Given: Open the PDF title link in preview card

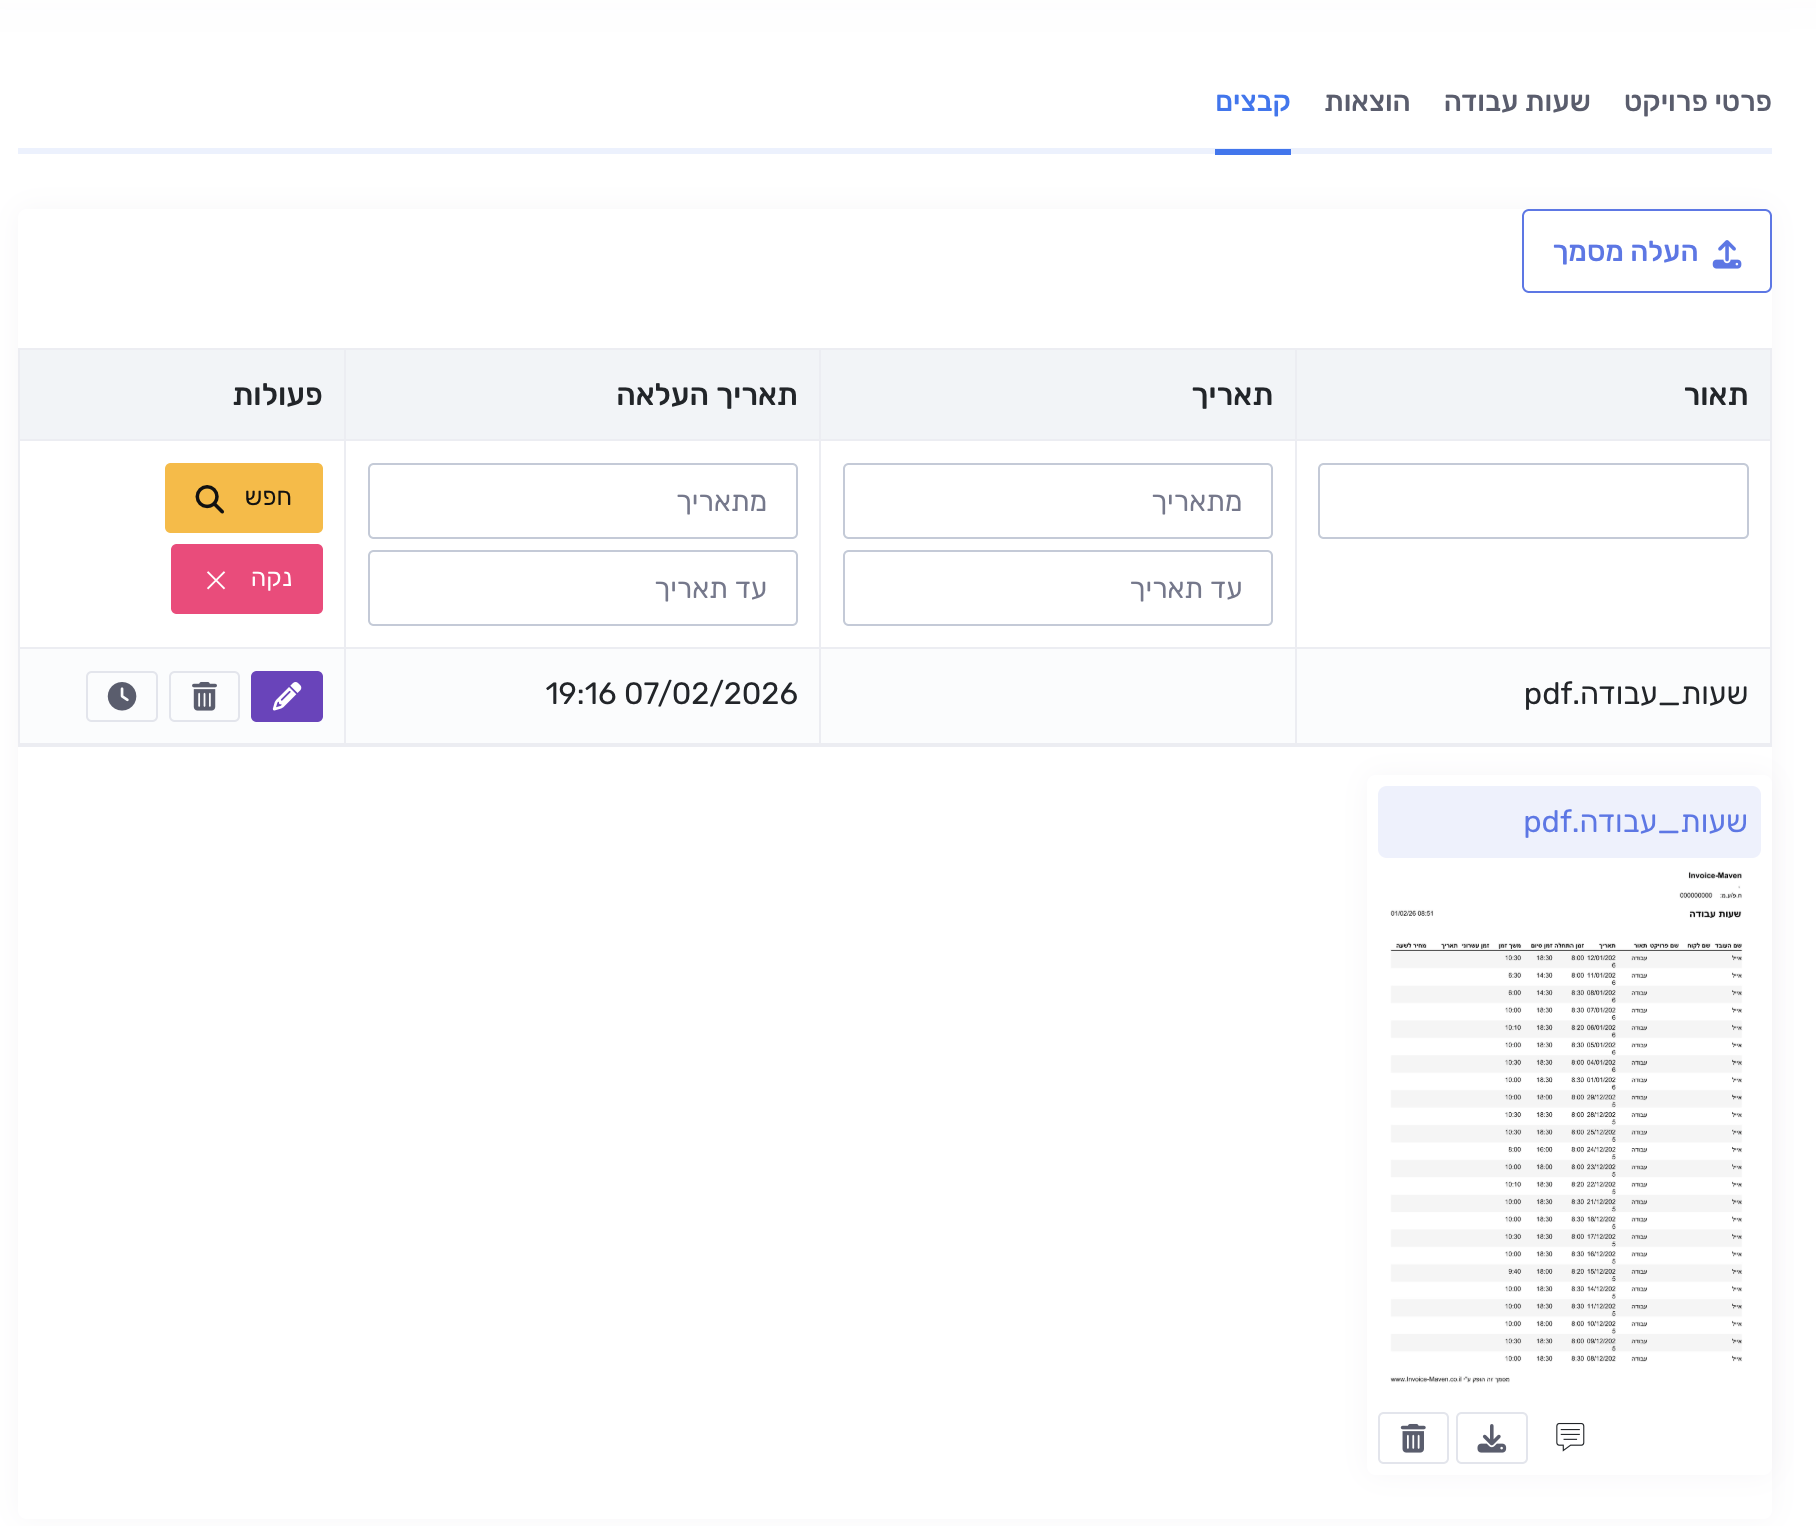Looking at the screenshot, I should click(x=1634, y=822).
